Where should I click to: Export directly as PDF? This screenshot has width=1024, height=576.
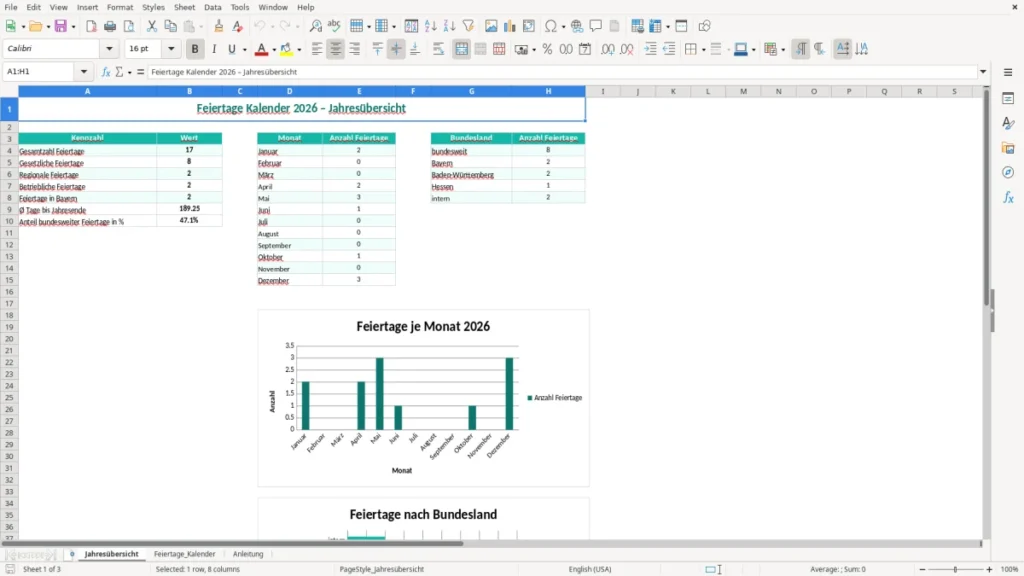(x=91, y=26)
